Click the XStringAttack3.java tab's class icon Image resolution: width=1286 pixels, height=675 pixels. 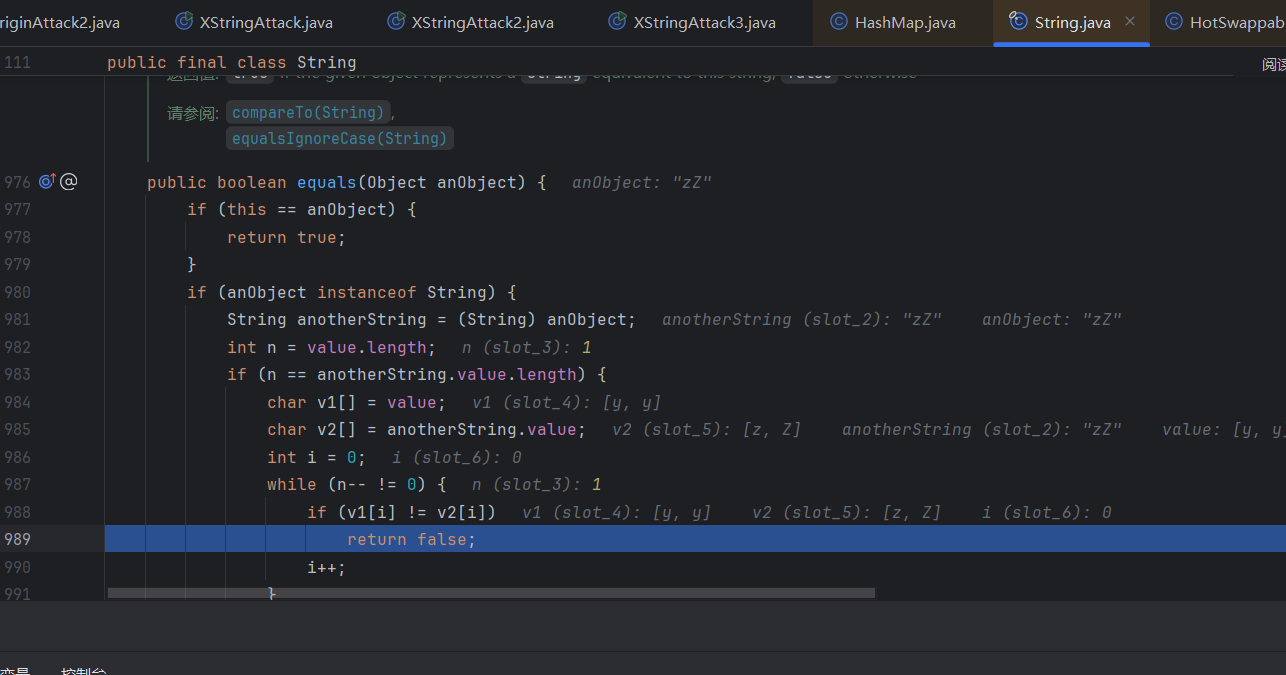coord(618,21)
